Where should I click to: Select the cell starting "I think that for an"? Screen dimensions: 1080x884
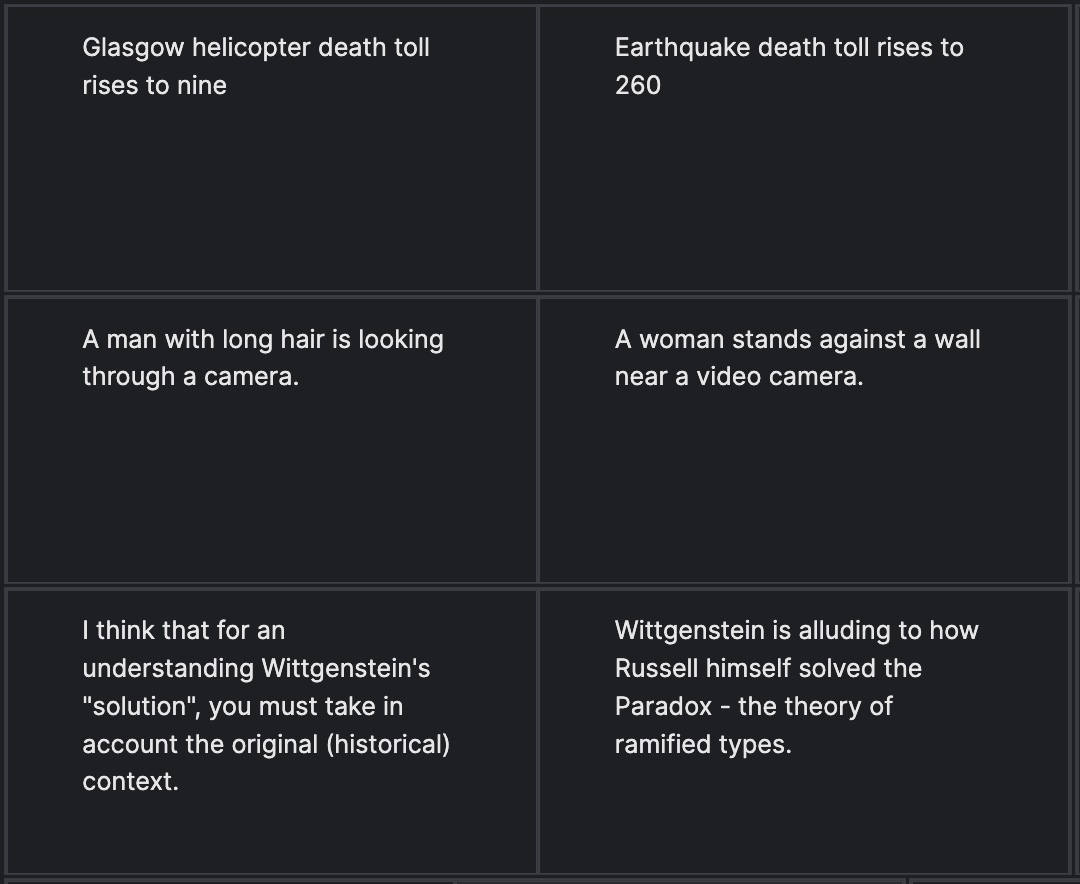click(x=271, y=731)
